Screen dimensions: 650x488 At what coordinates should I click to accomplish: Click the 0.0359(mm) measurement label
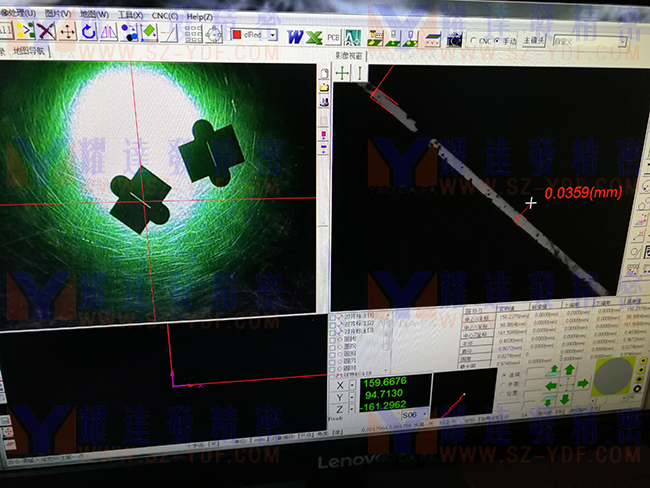point(583,193)
